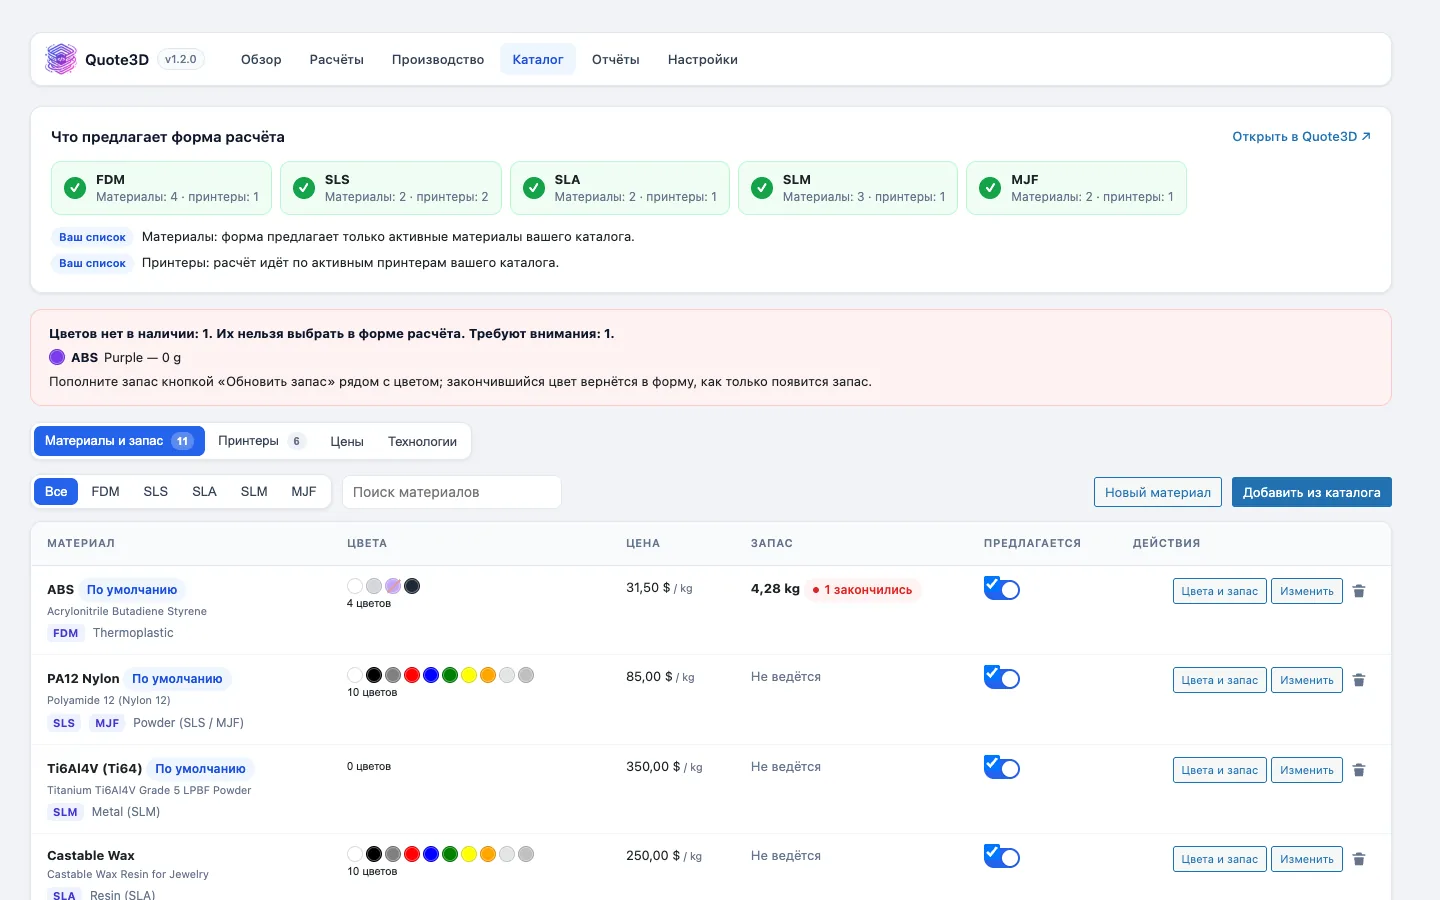Viewport: 1440px width, 900px height.
Task: Open 'Цвета и запас' for Ti6Al4V (Ti64)
Action: (x=1220, y=770)
